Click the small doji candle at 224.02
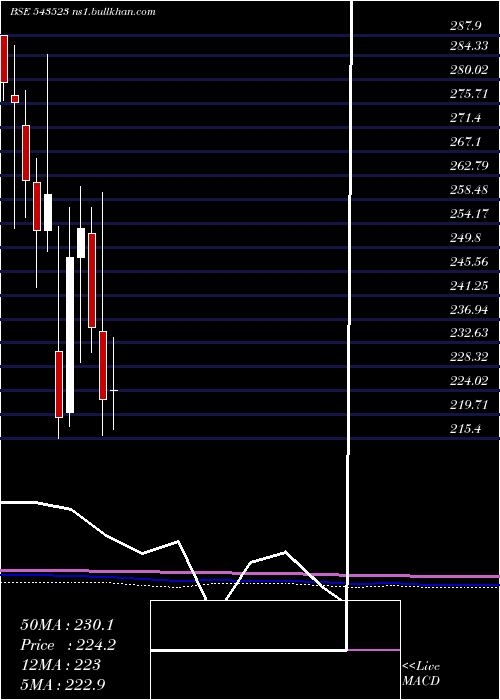This screenshot has width=500, height=700. (114, 391)
